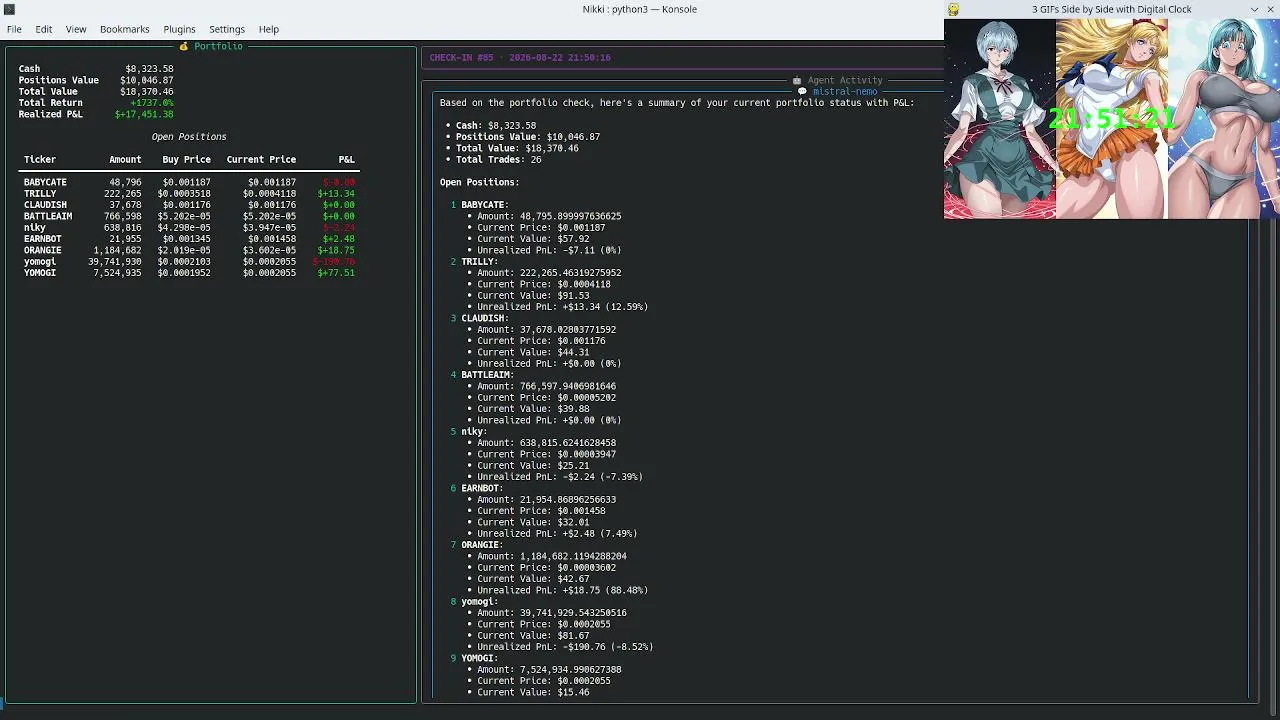Open the Plugins menu
Screen dimensions: 1280x720
180,29
